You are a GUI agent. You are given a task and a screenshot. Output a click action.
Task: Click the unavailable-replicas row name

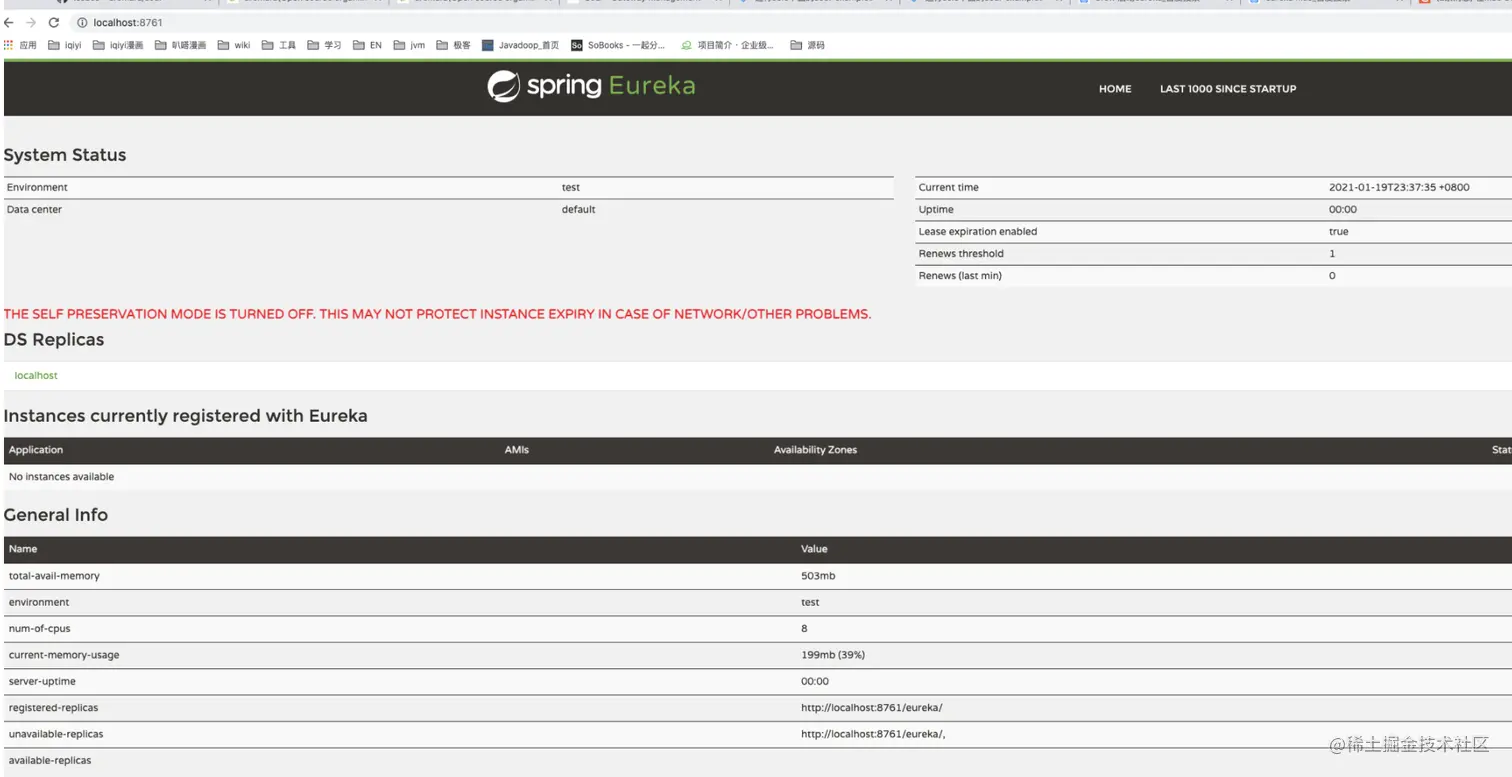(56, 734)
